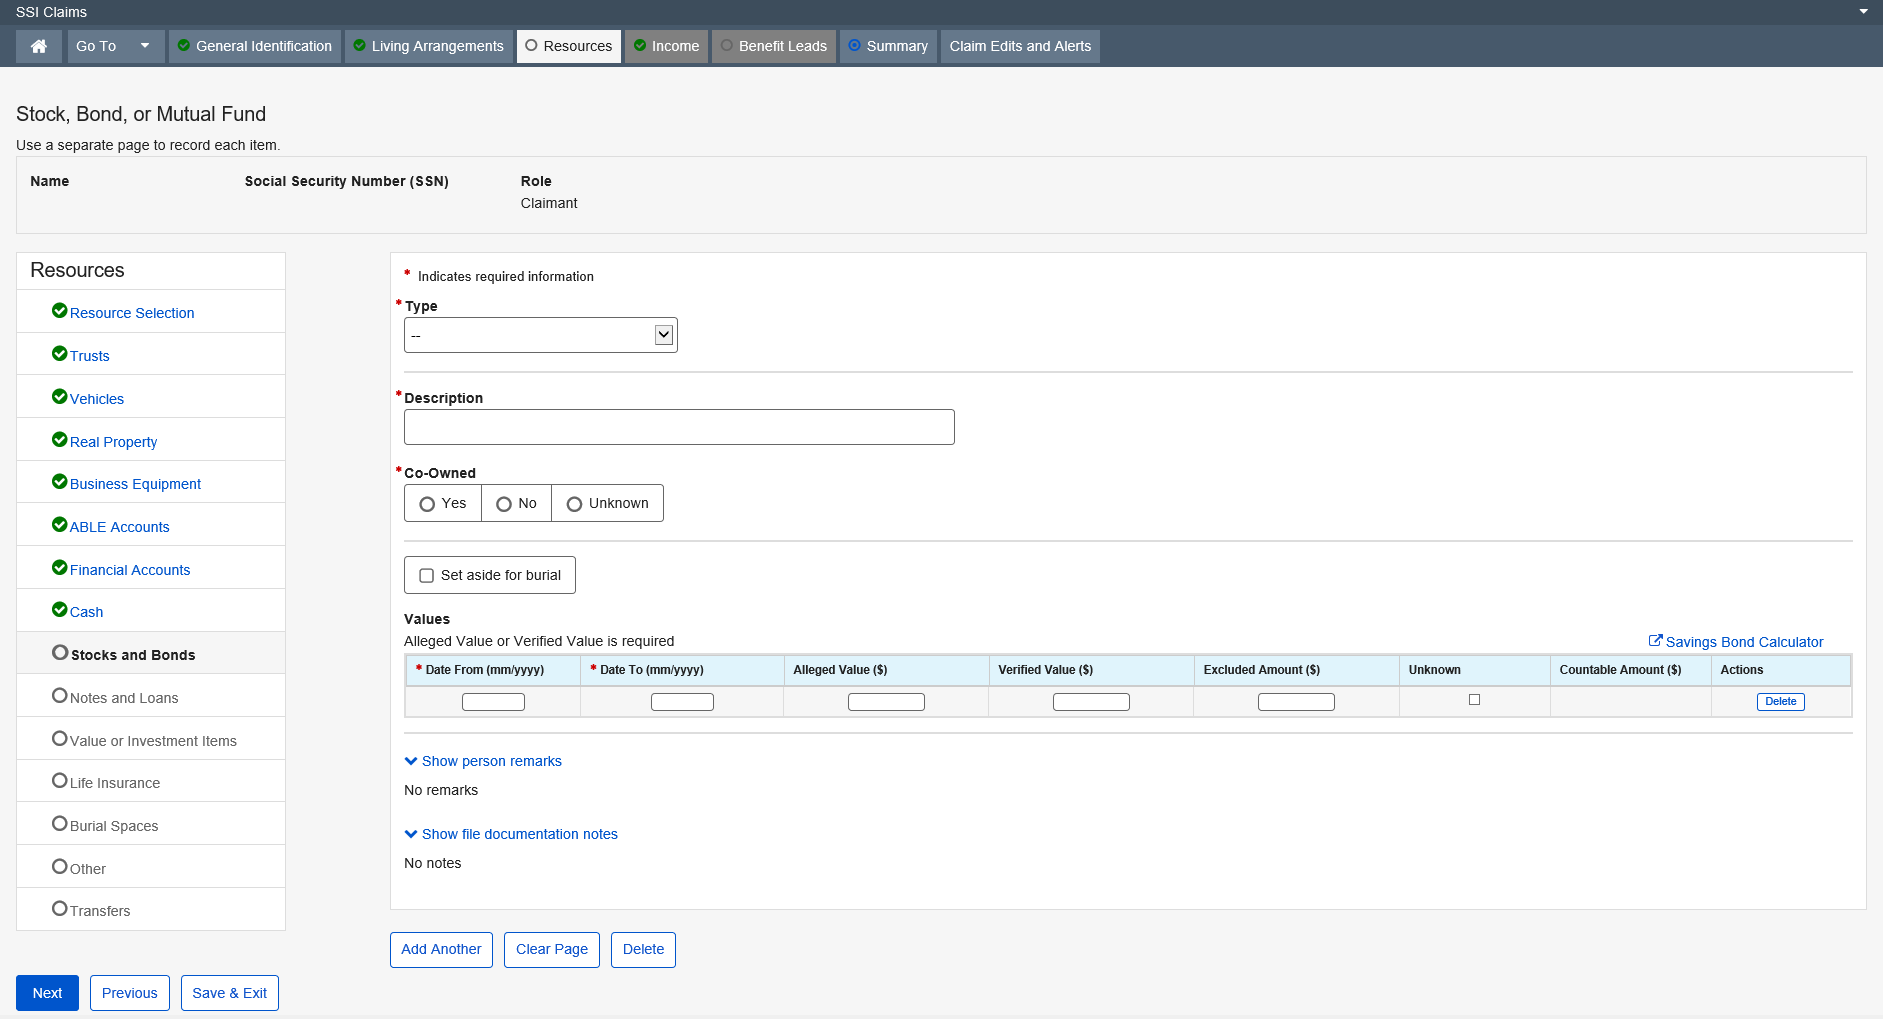Open the Type dropdown list
The height and width of the screenshot is (1019, 1883).
(540, 335)
